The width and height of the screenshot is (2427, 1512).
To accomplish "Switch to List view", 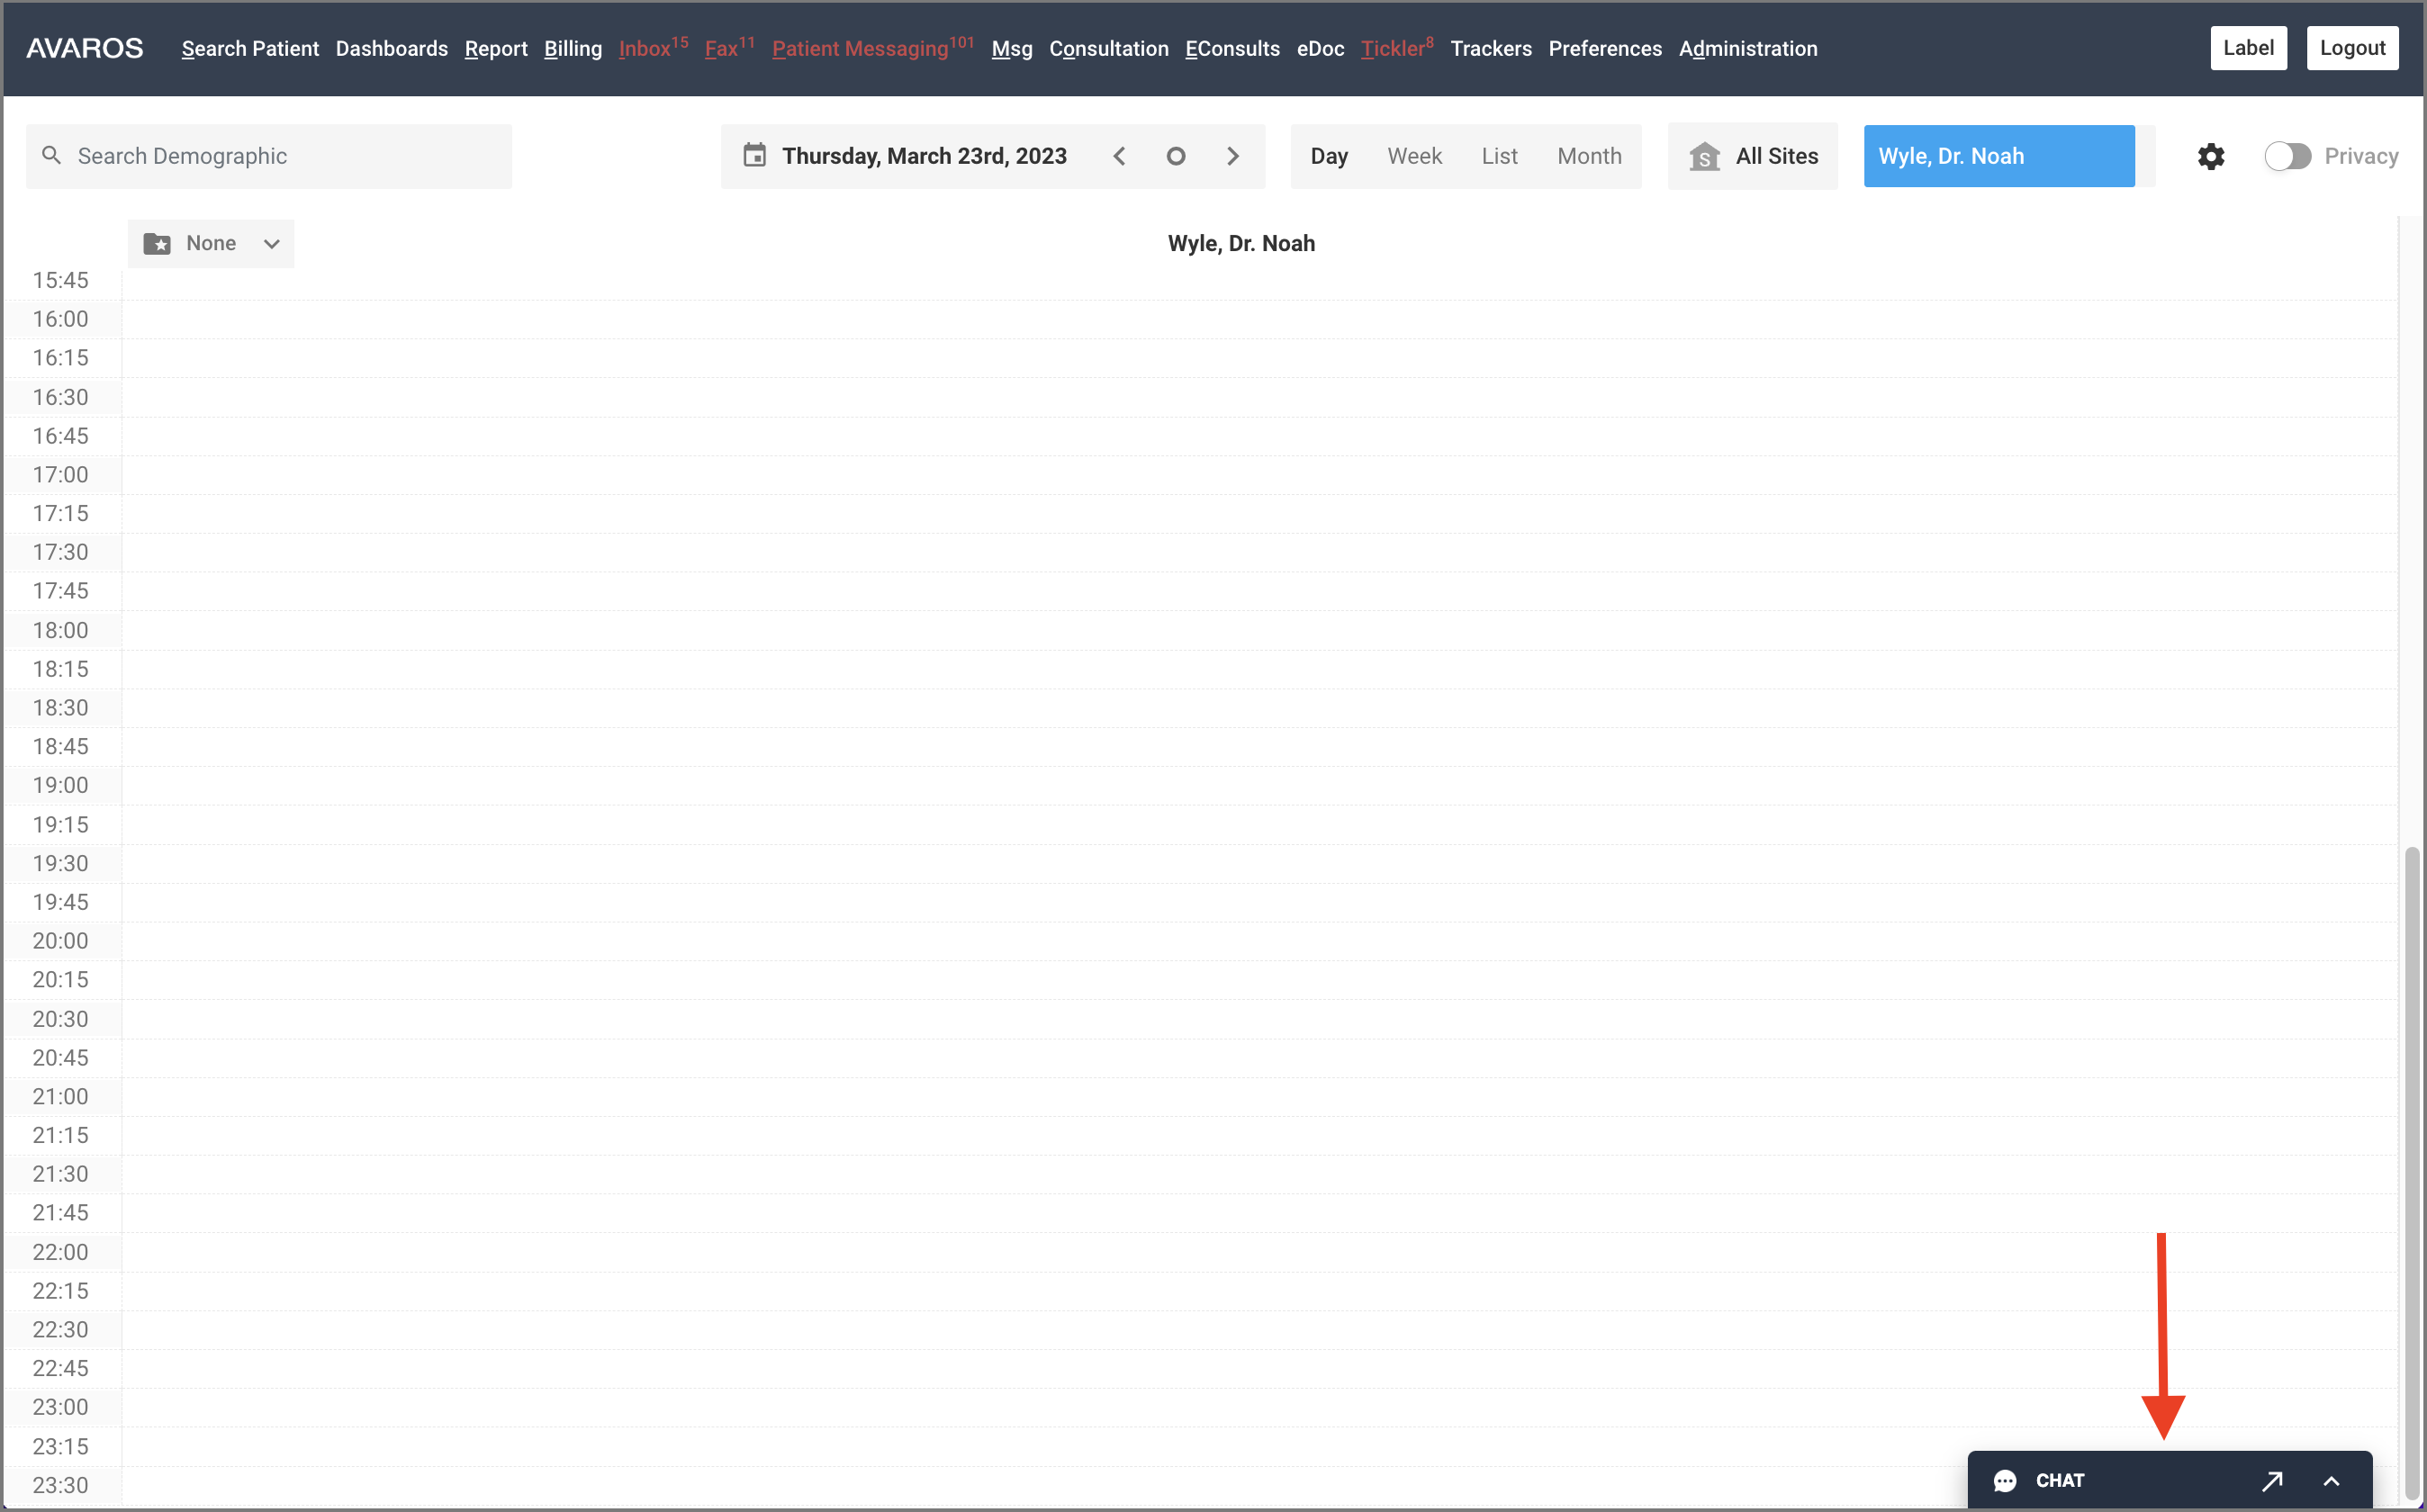I will click(1499, 156).
